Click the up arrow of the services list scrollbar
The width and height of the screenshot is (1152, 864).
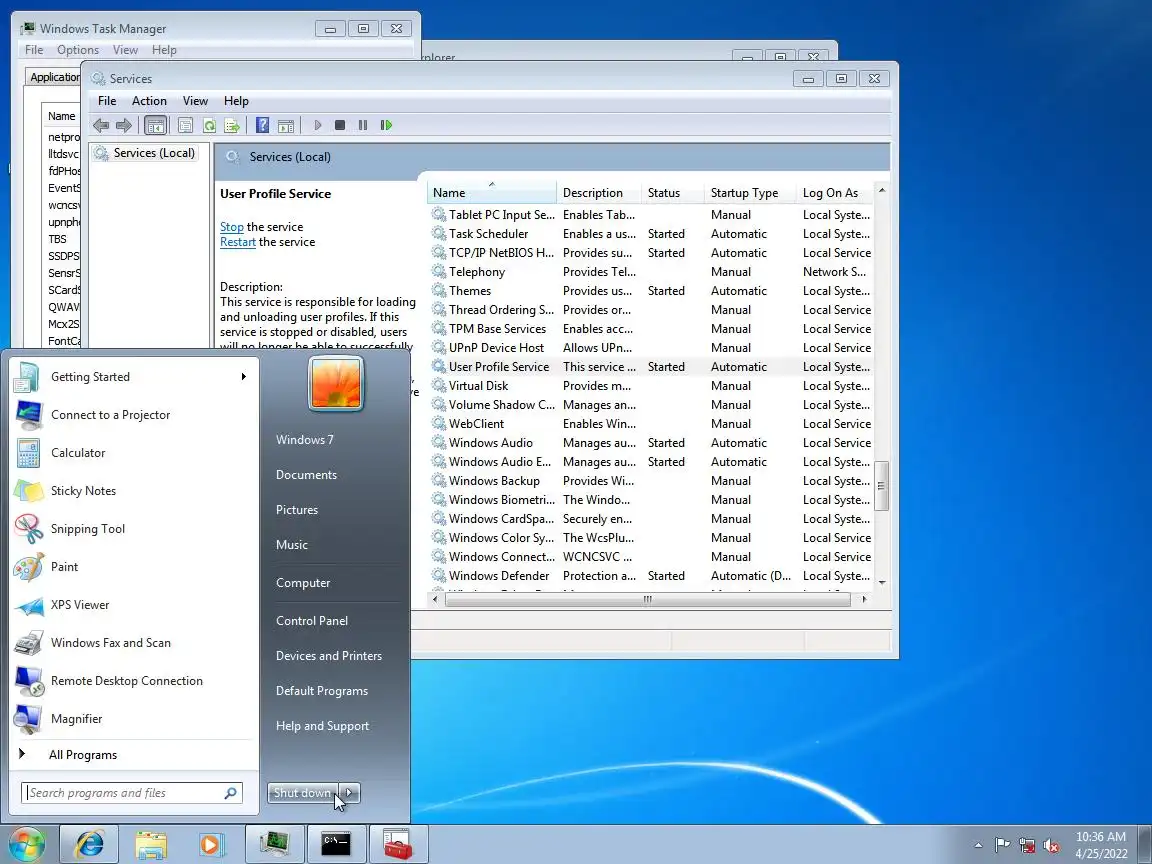[x=882, y=190]
